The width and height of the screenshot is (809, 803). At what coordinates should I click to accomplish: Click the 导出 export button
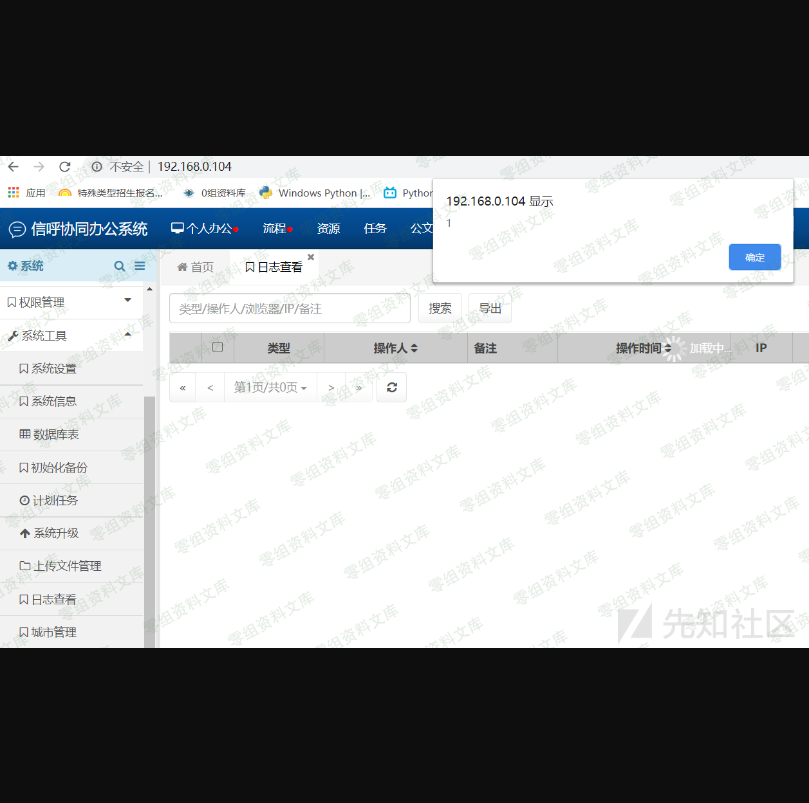click(x=490, y=309)
